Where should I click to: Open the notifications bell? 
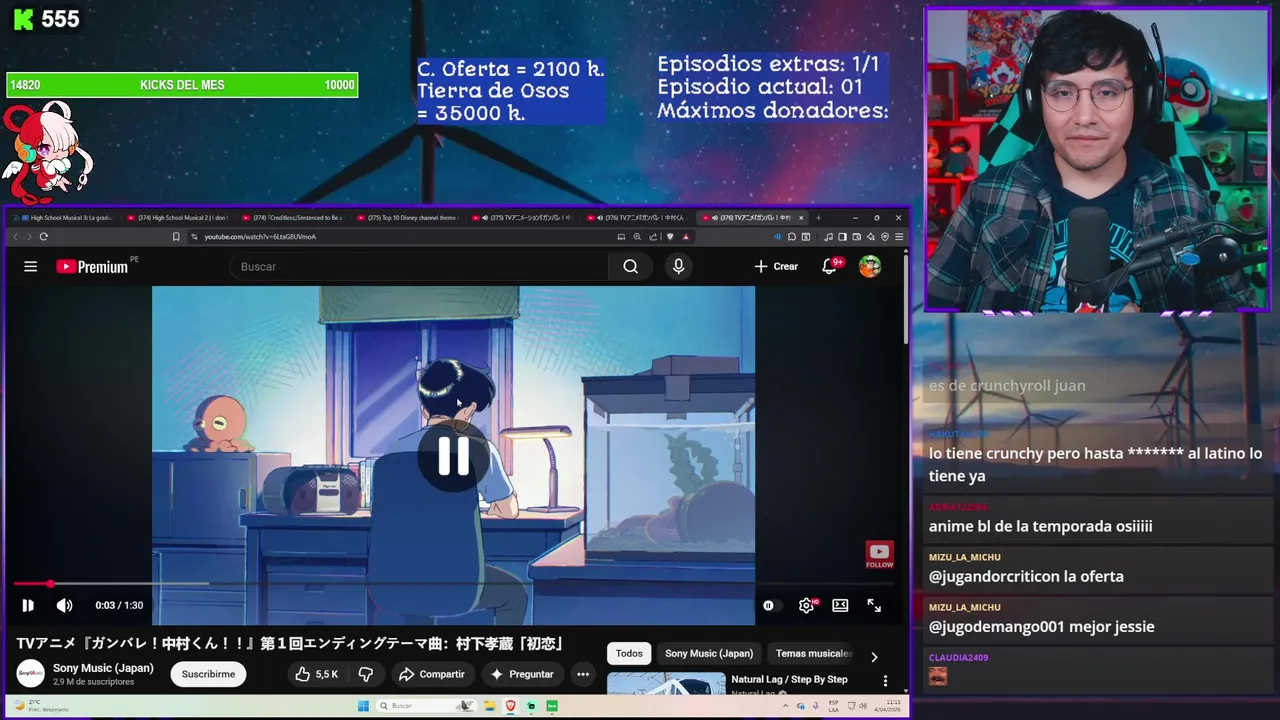coord(829,267)
